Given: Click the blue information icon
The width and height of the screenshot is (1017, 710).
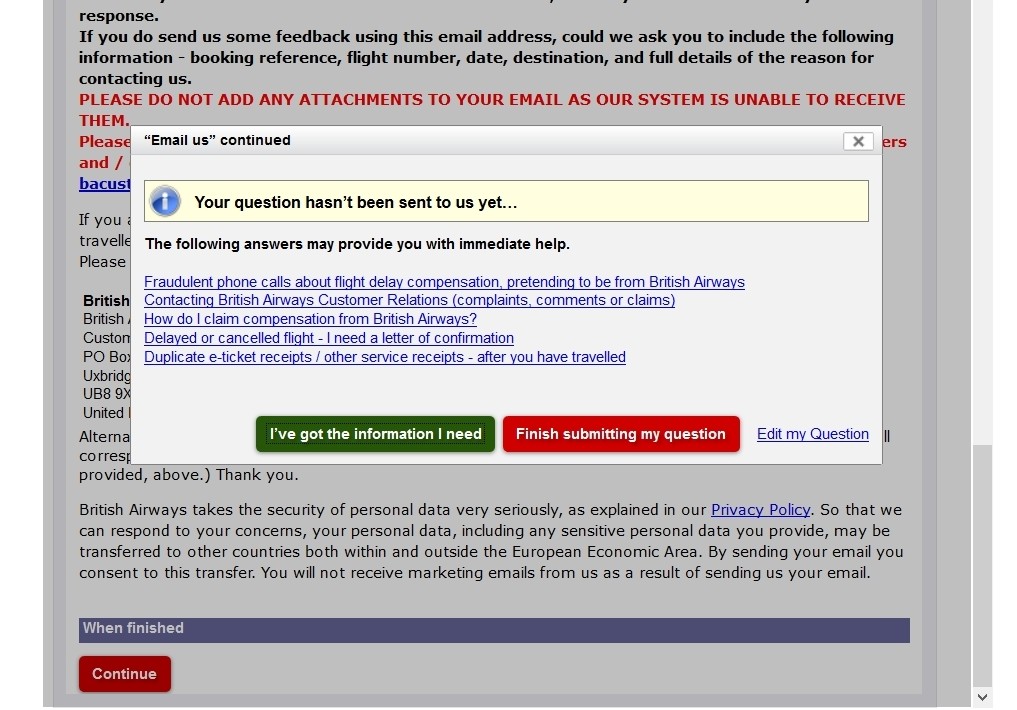Looking at the screenshot, I should pos(165,201).
